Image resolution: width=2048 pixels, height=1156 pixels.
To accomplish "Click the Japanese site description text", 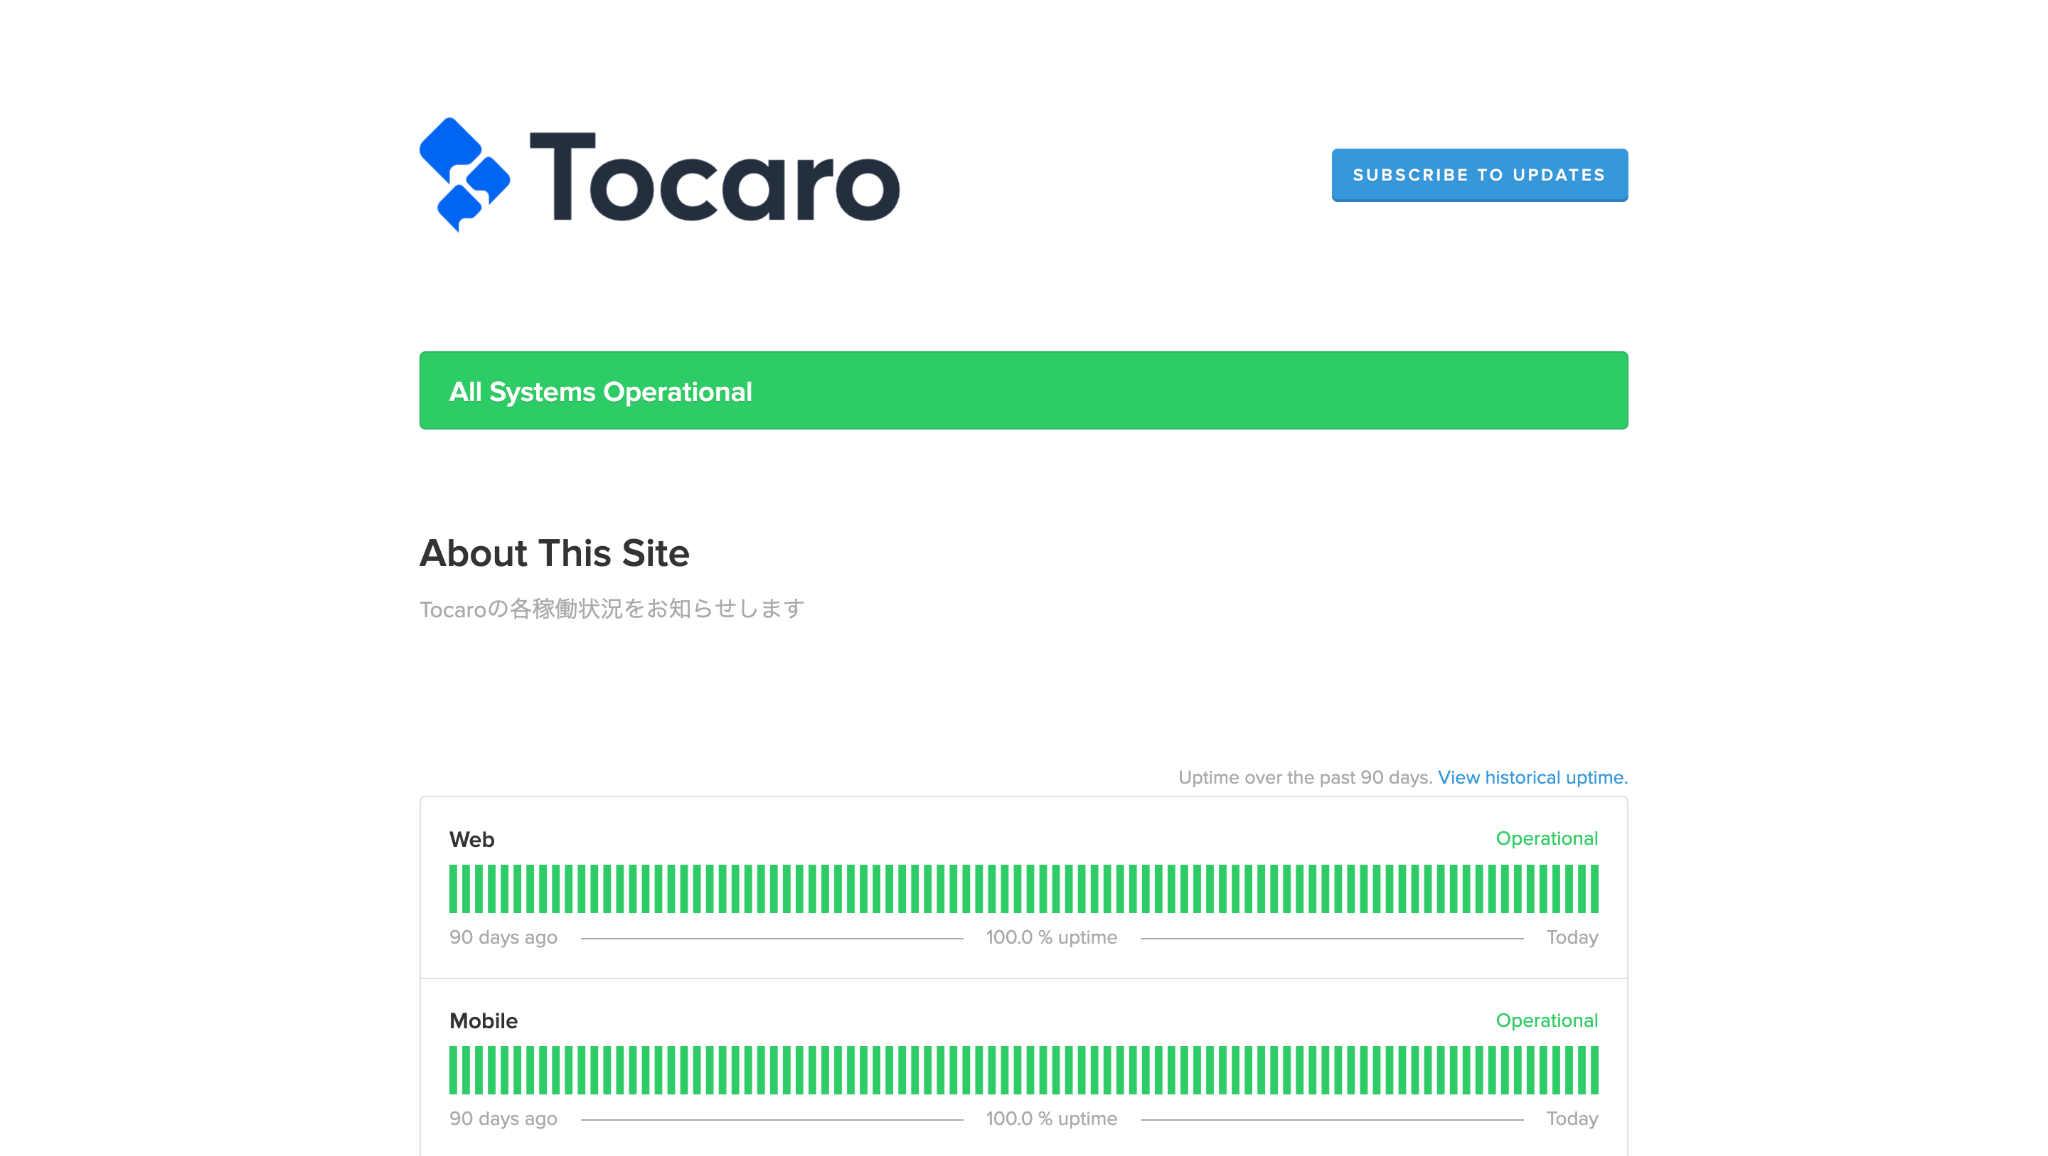I will pos(612,608).
